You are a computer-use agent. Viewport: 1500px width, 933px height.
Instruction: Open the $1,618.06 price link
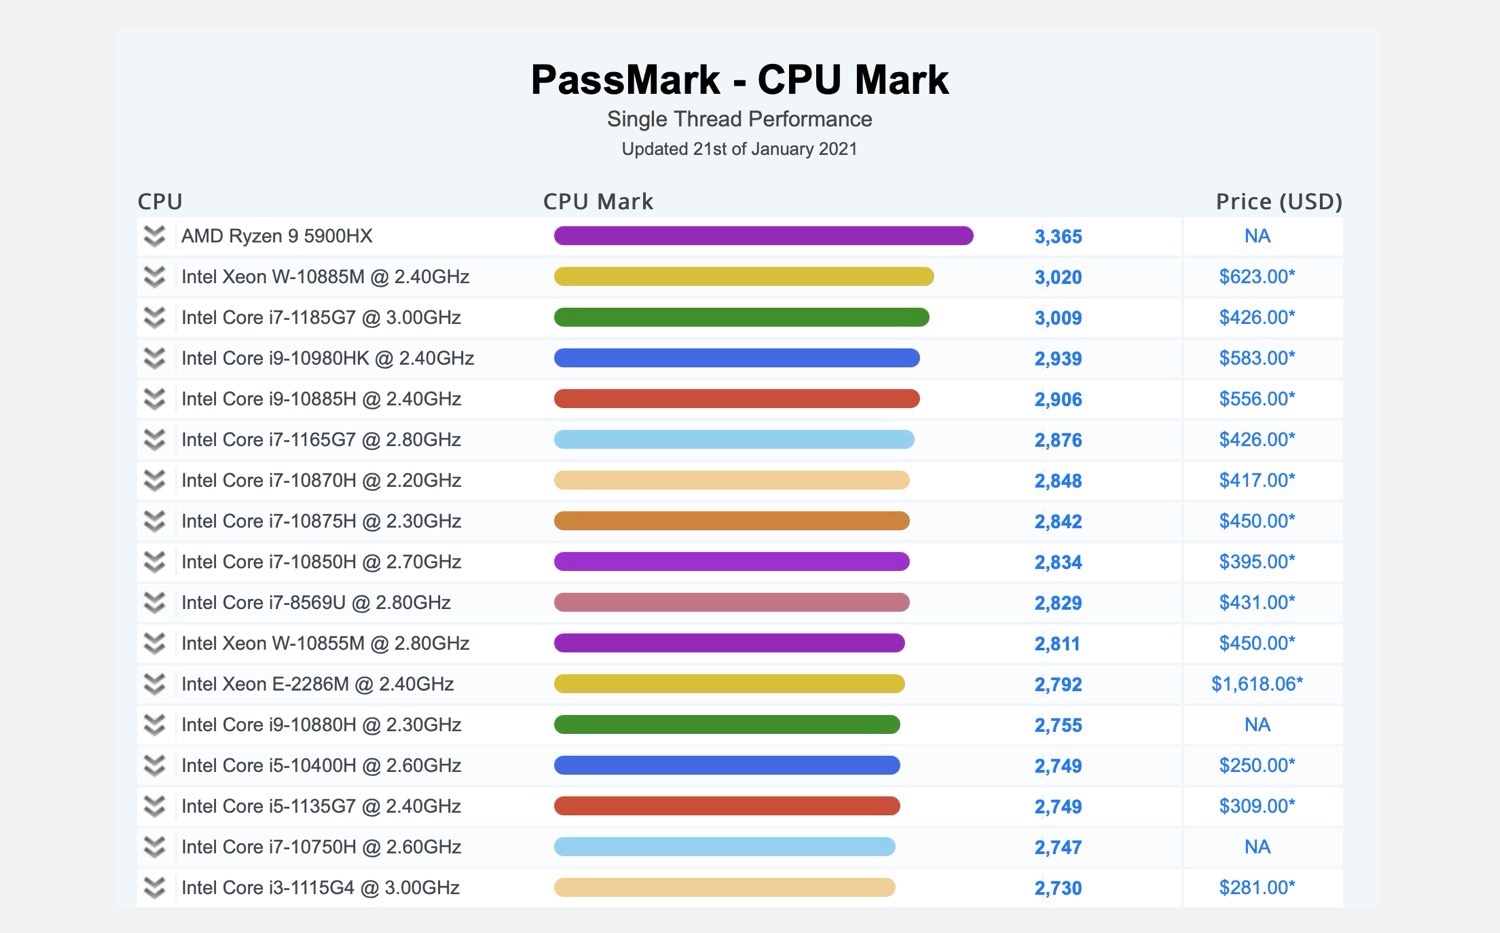(x=1257, y=684)
